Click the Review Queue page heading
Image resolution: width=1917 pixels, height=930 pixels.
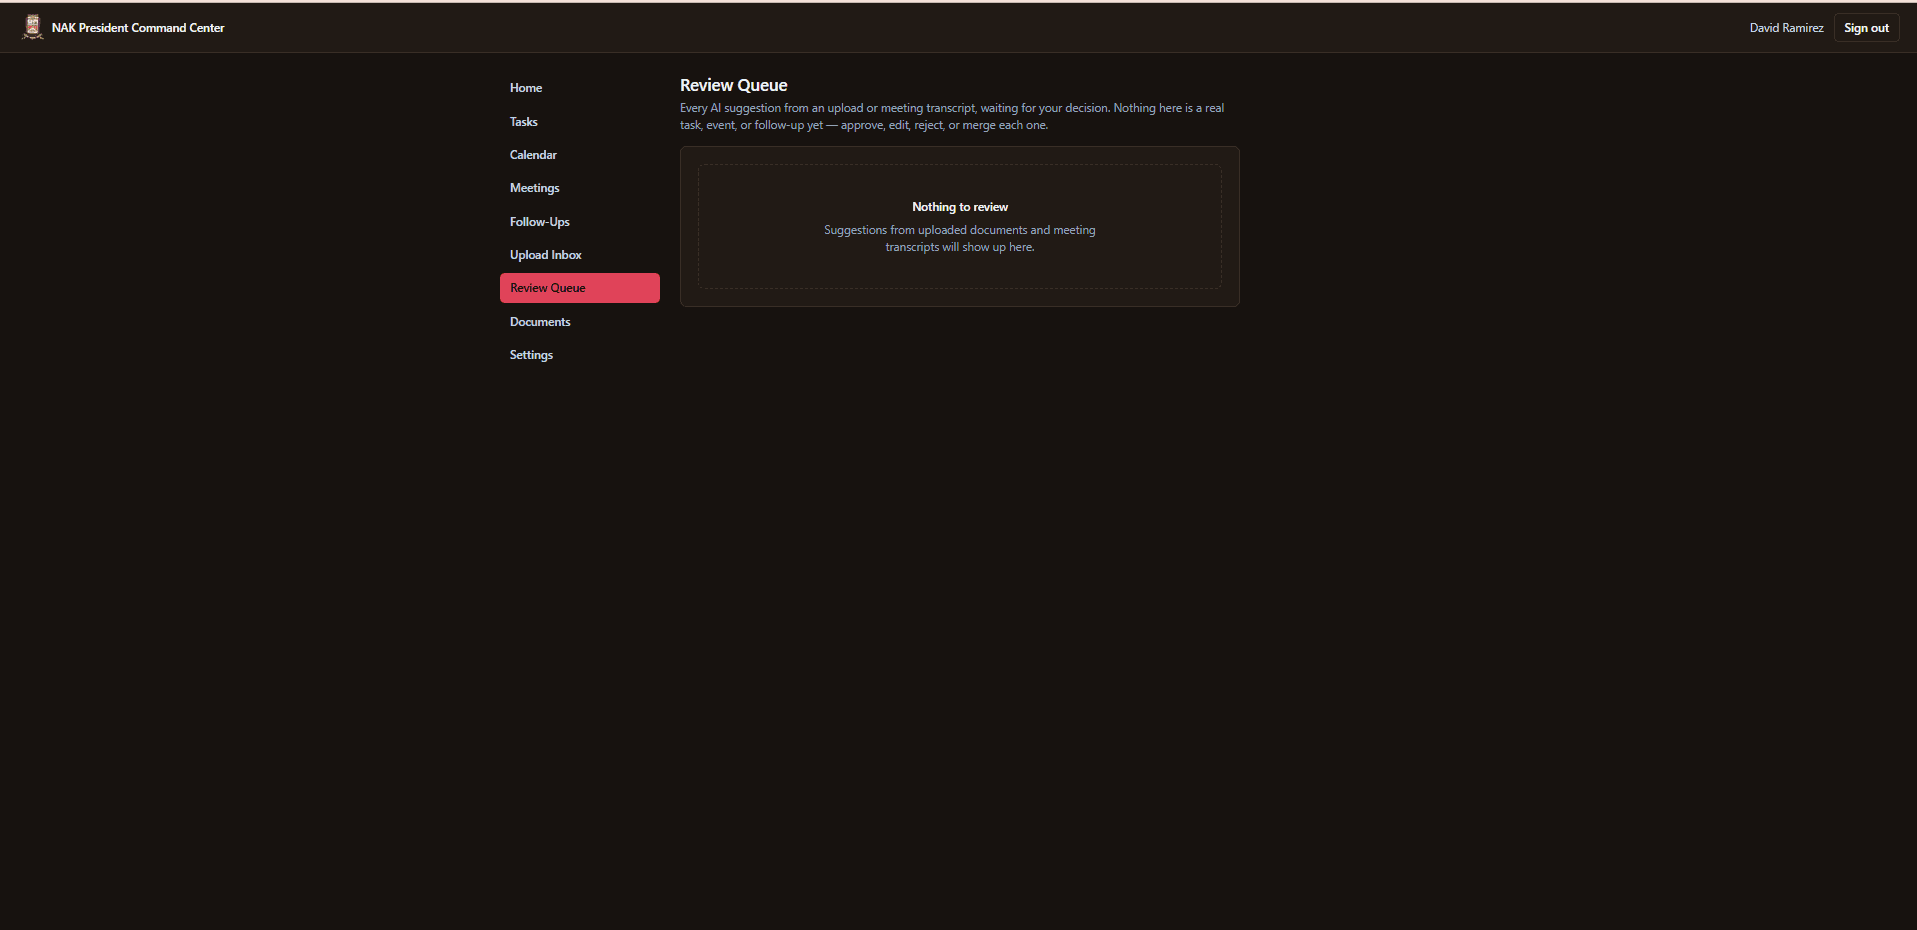point(734,85)
